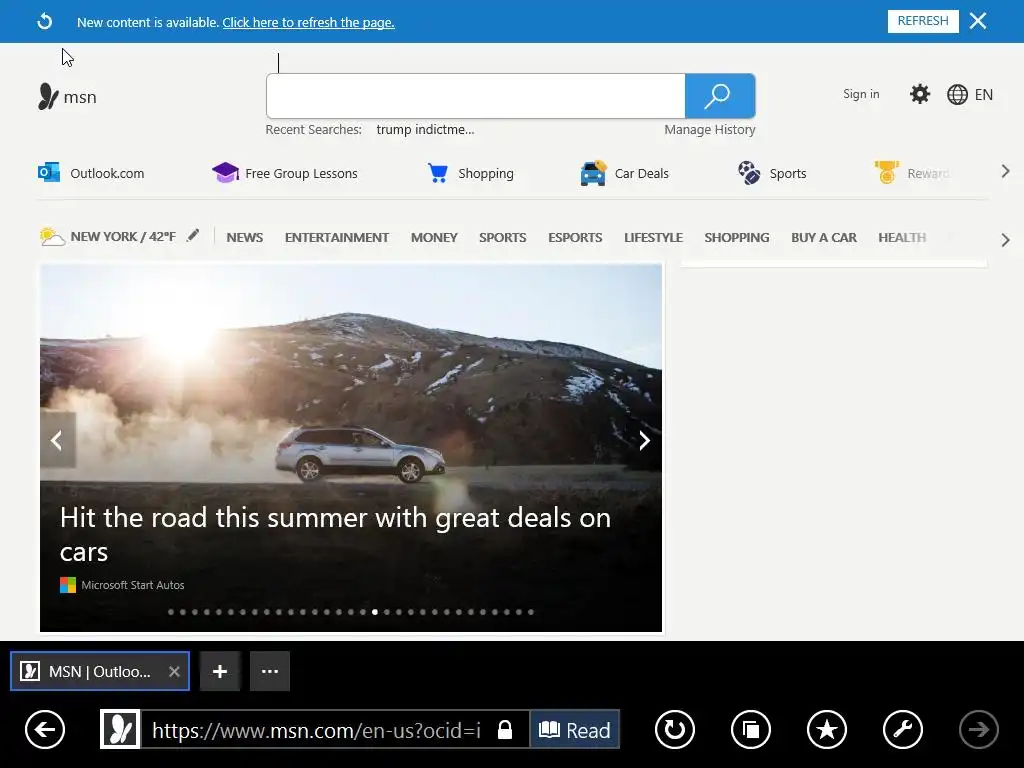Expand more categories with the nav bar right chevron
1024x768 pixels.
[1005, 240]
